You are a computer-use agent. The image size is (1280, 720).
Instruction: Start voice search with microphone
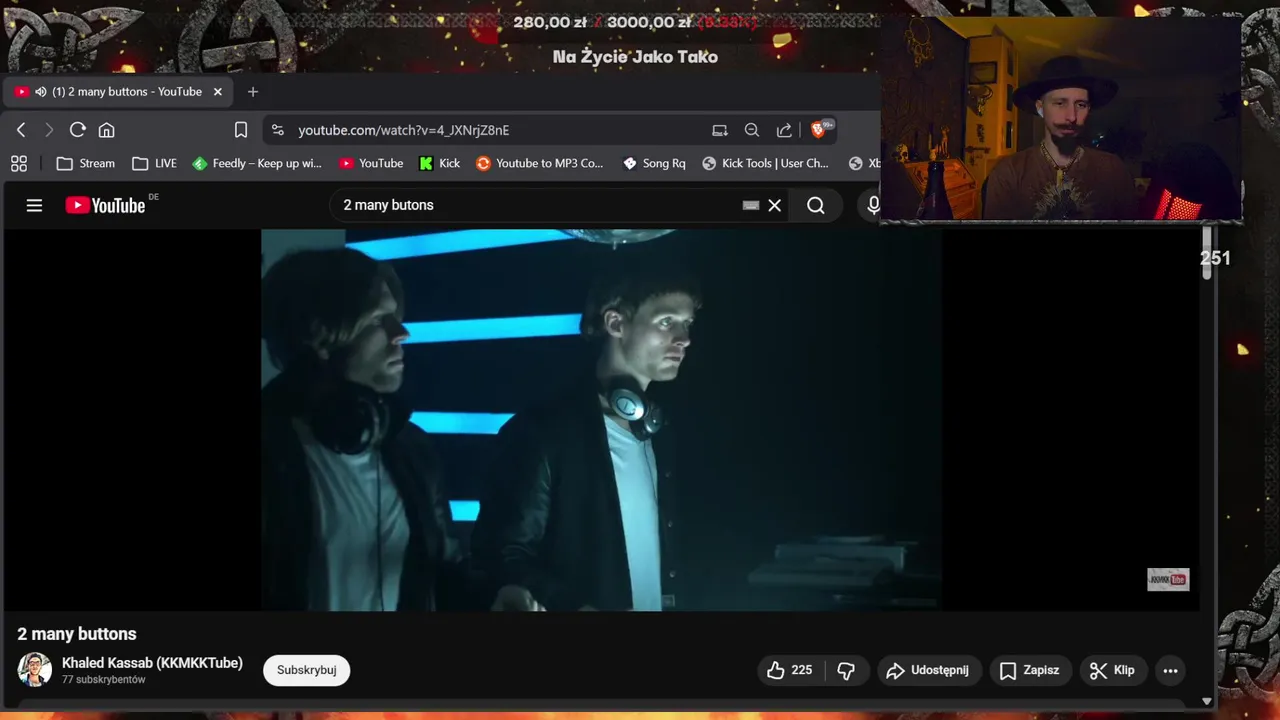click(873, 205)
